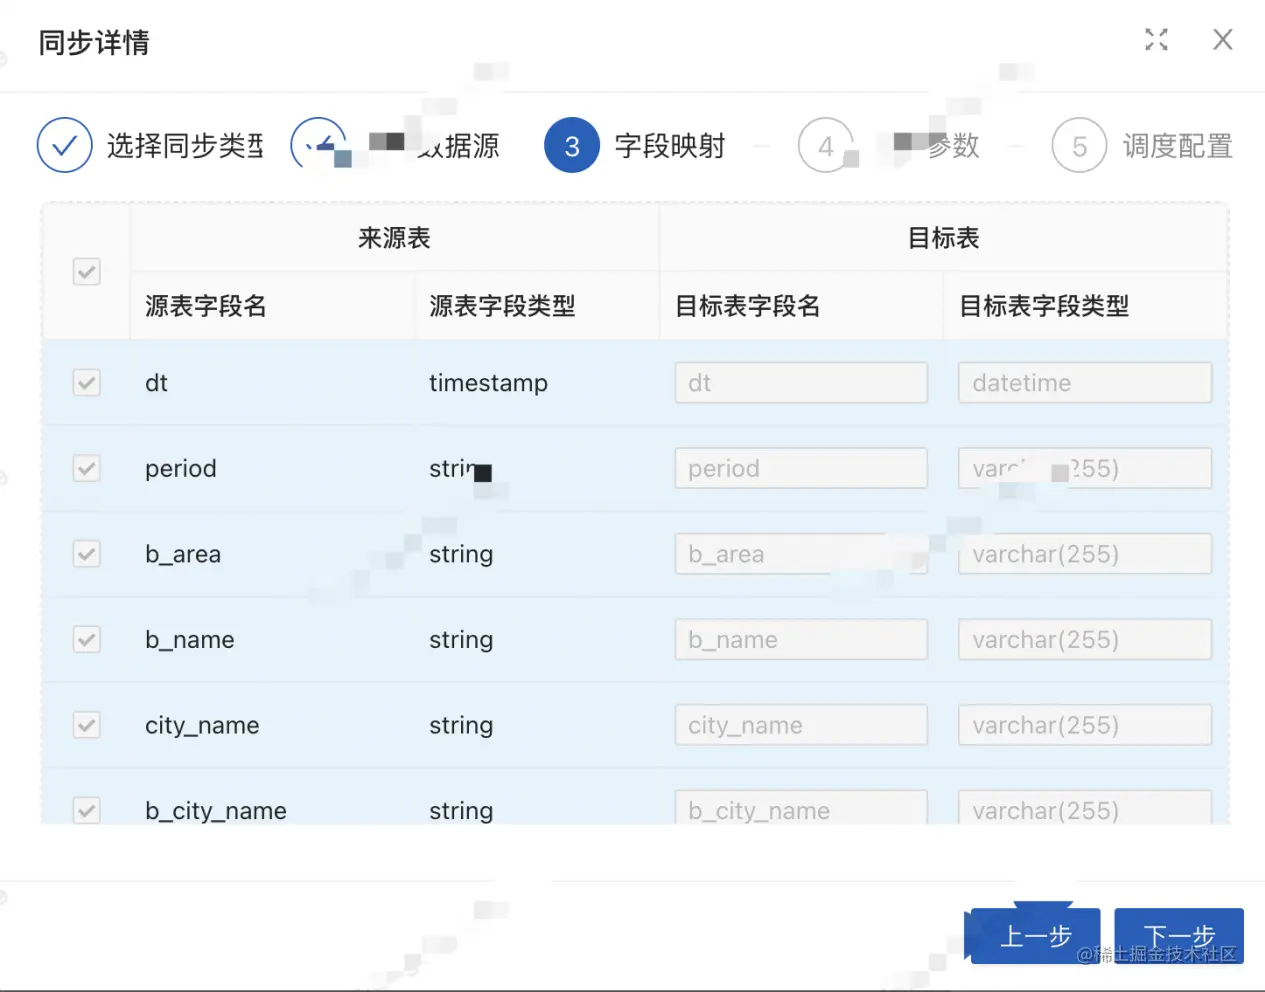This screenshot has height=992, width=1265.
Task: Click the fullscreen expand icon
Action: pos(1156,40)
